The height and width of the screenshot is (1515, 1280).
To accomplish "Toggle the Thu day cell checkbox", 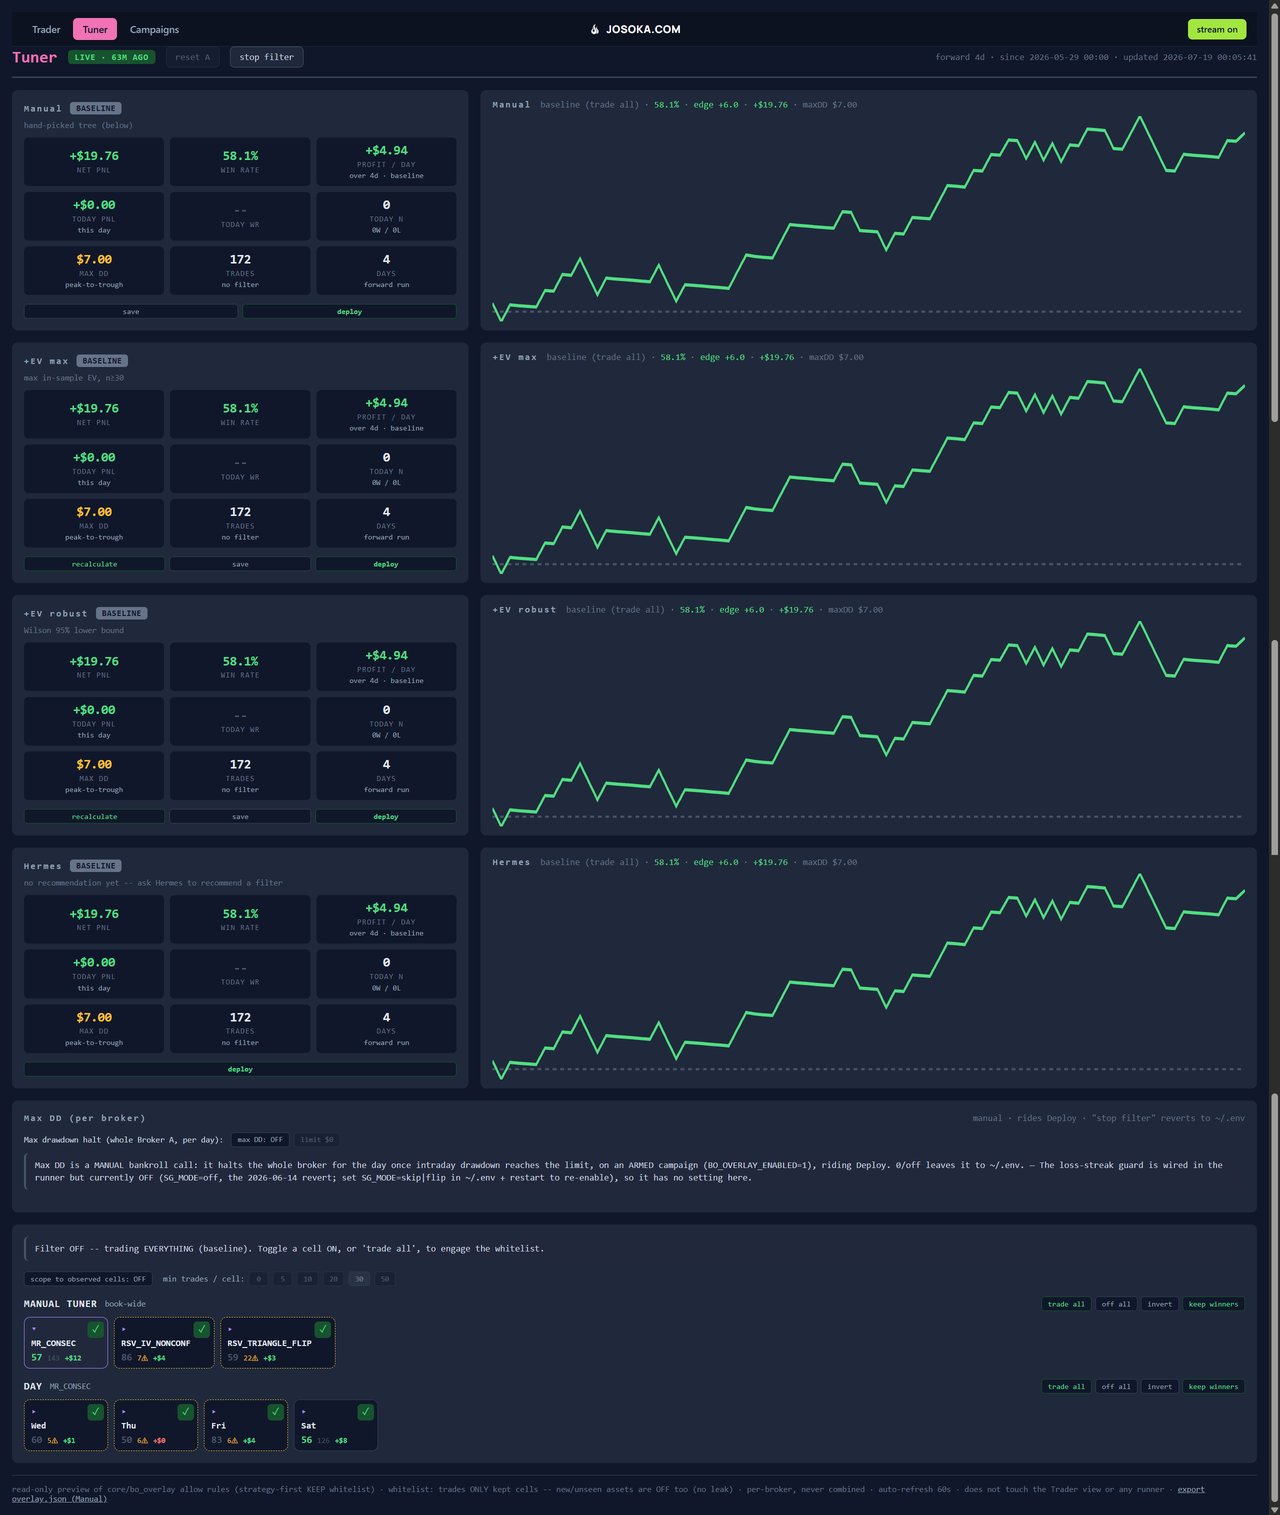I will tap(185, 1412).
